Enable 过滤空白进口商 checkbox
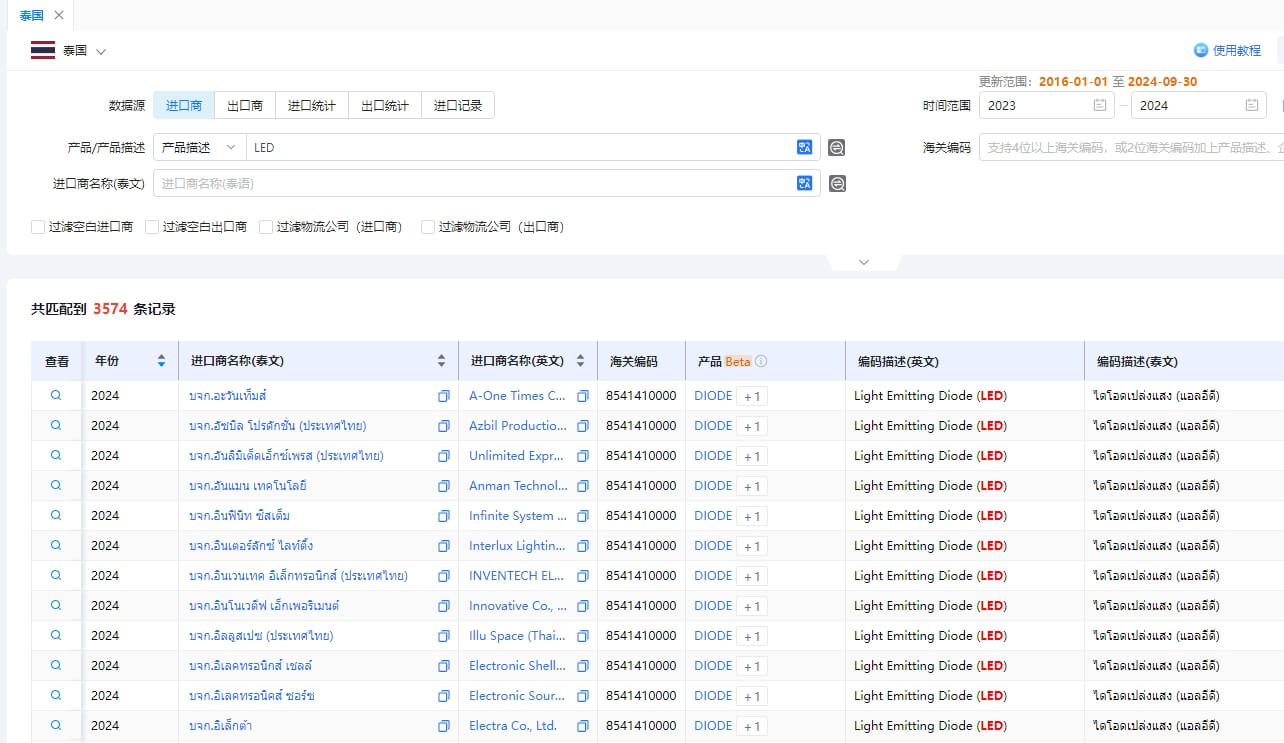 pos(38,227)
